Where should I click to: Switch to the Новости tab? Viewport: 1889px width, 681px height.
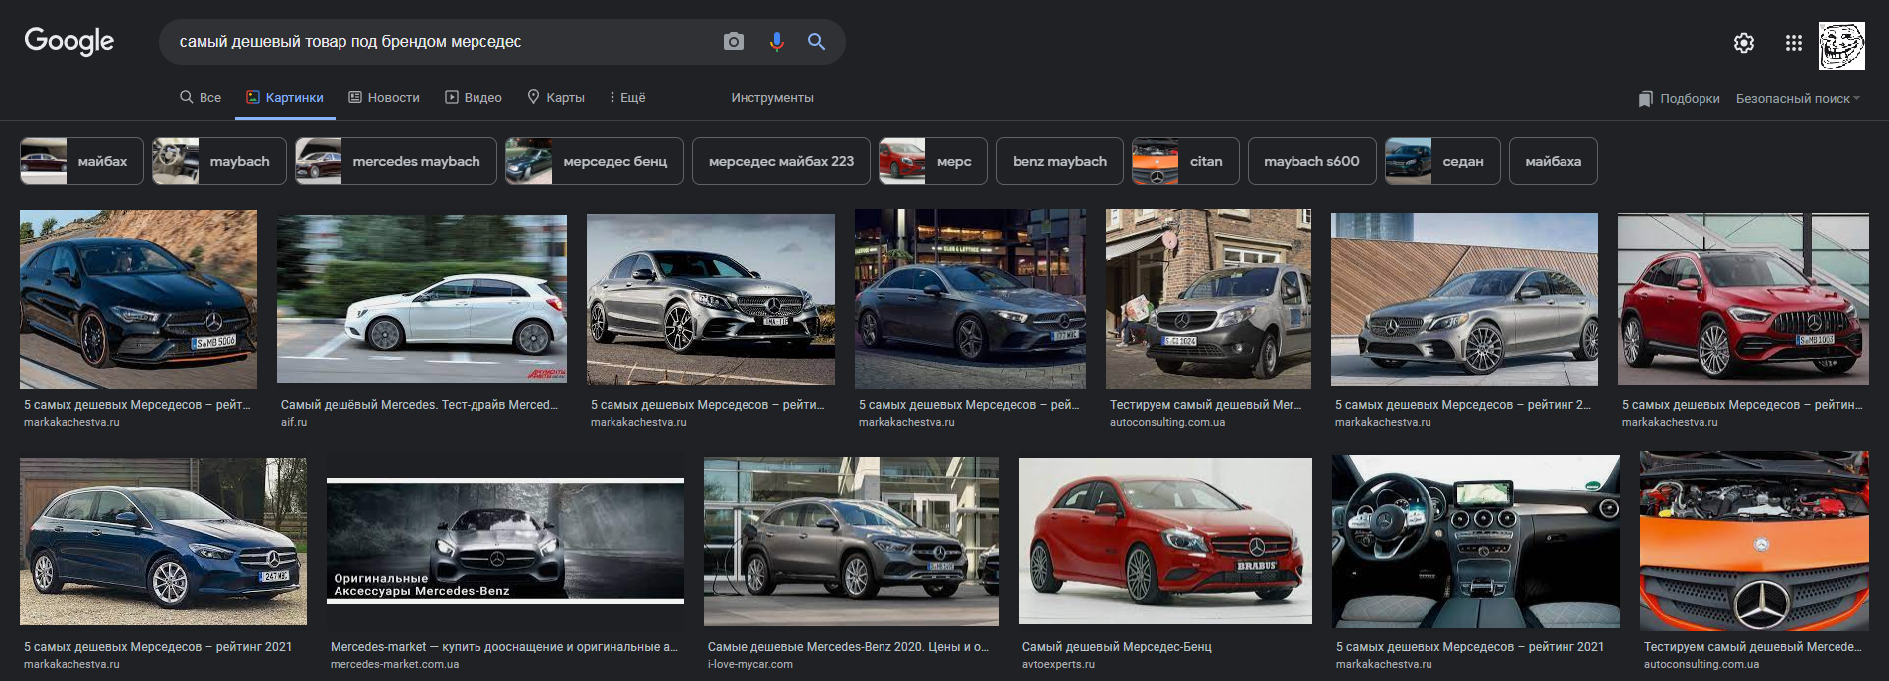click(384, 98)
